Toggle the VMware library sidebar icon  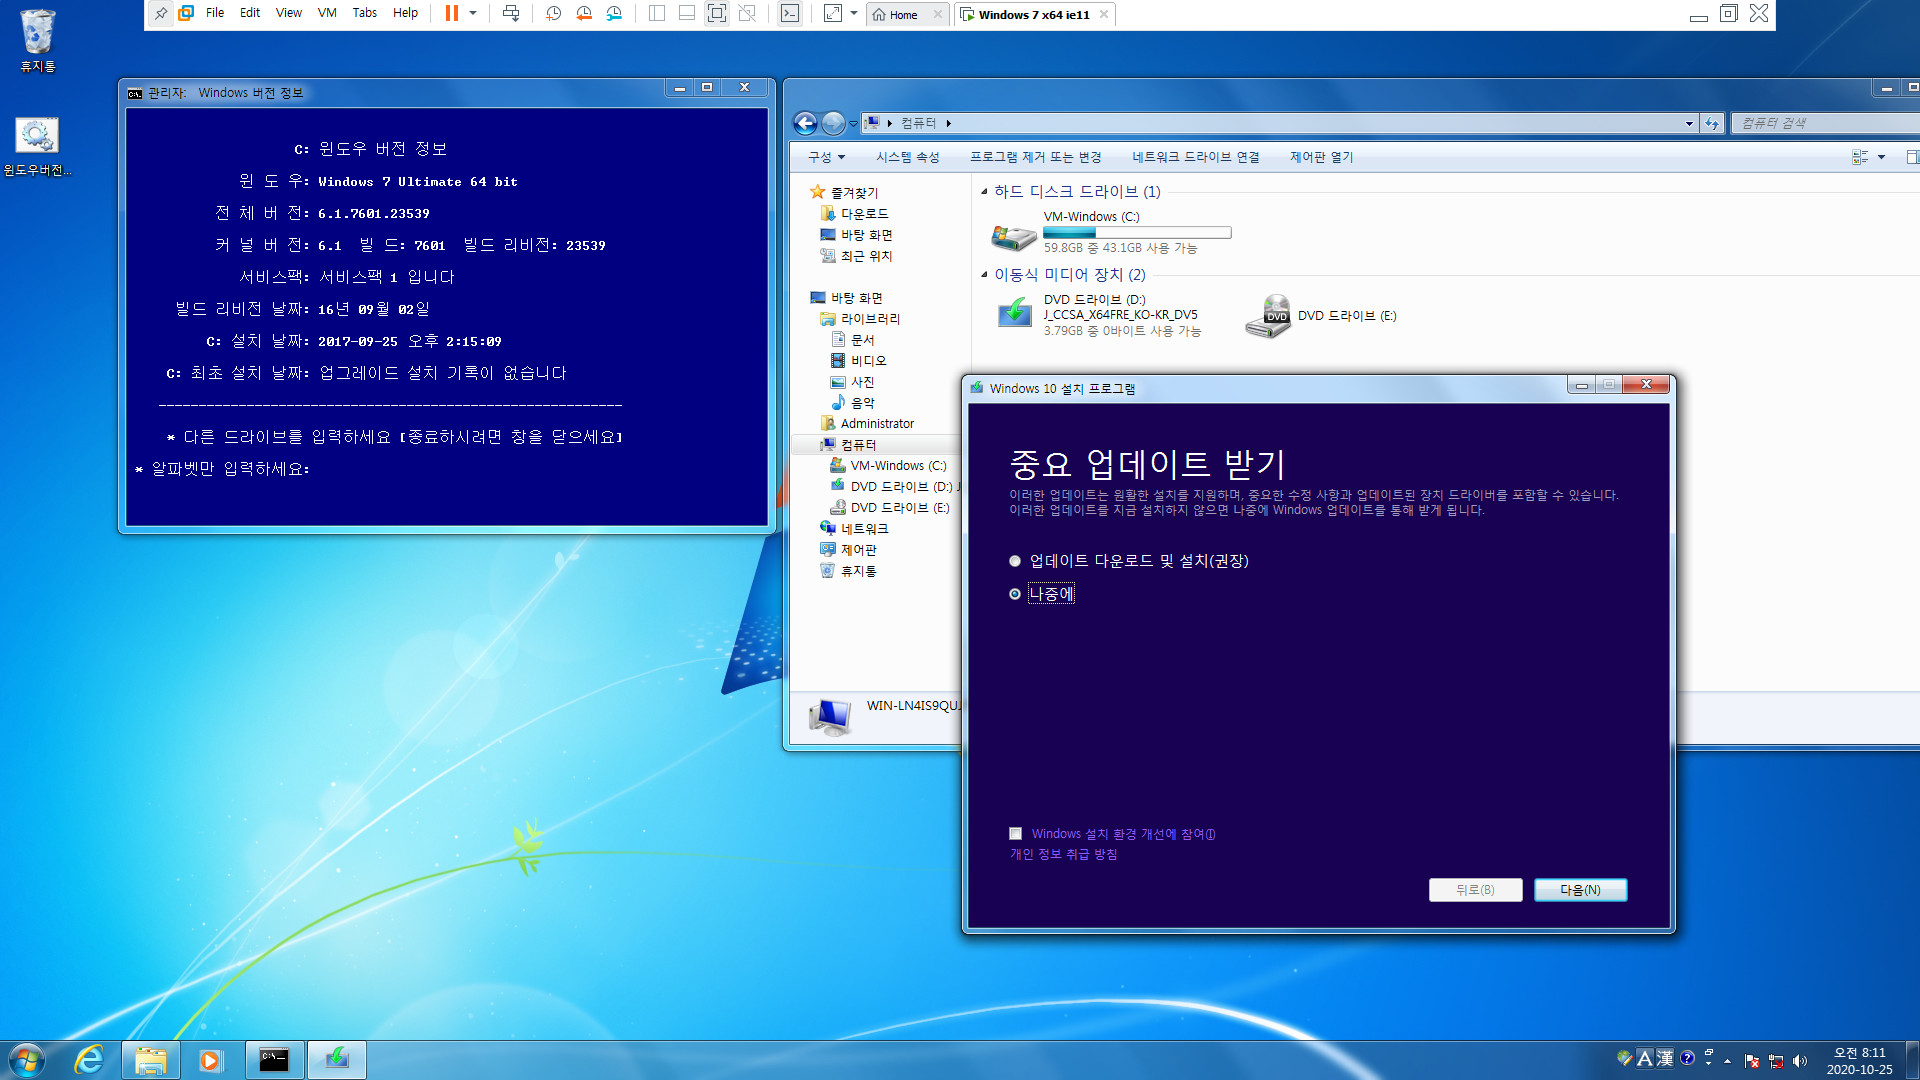coord(657,14)
